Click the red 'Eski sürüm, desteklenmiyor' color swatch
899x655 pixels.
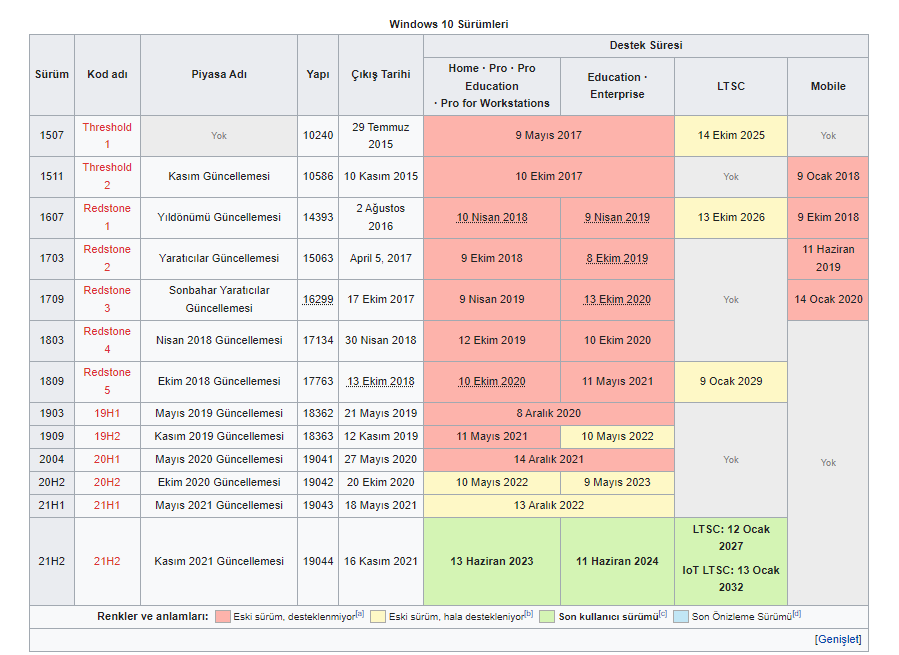point(222,617)
